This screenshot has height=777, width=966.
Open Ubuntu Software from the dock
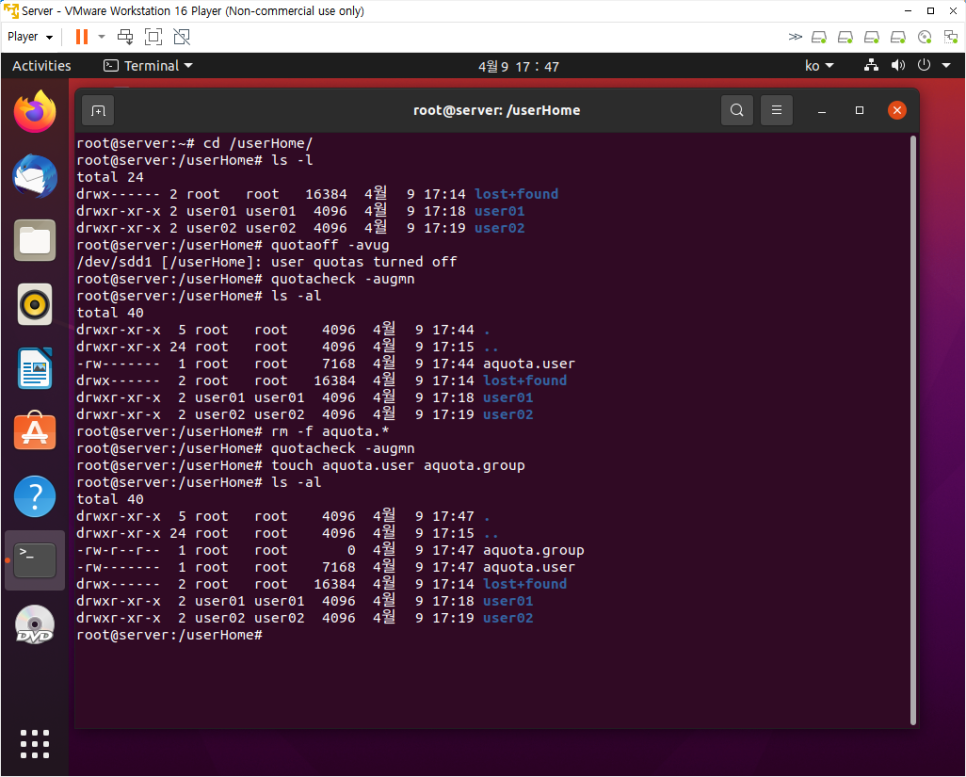[35, 431]
